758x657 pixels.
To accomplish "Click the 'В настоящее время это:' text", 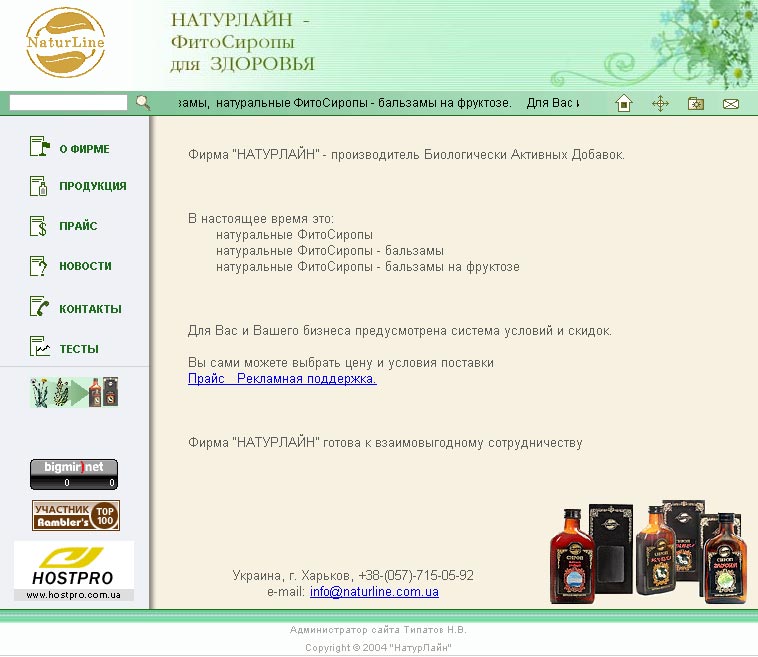I will [x=261, y=219].
